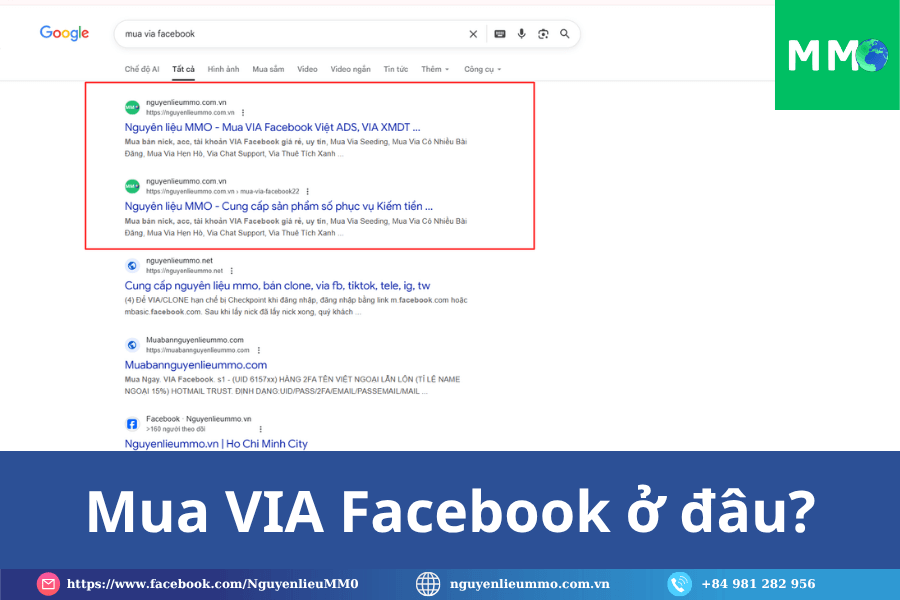Clear the search box with the X icon
Screen dimensions: 900x600
click(x=473, y=34)
